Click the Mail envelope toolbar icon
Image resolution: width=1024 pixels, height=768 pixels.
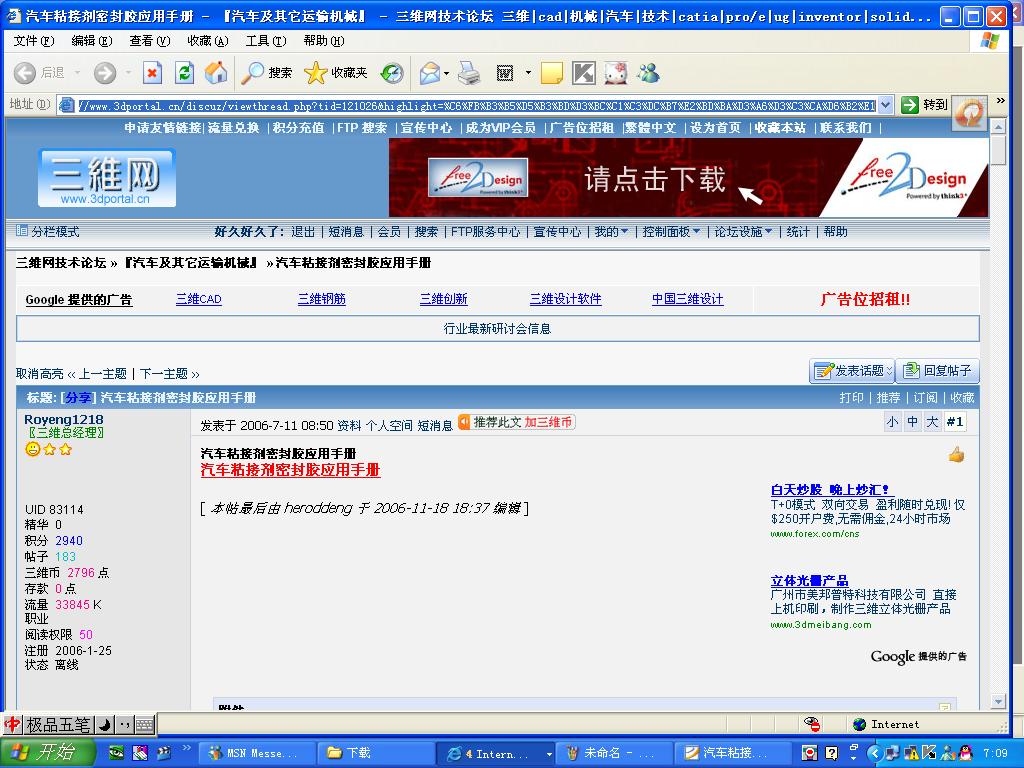point(430,72)
